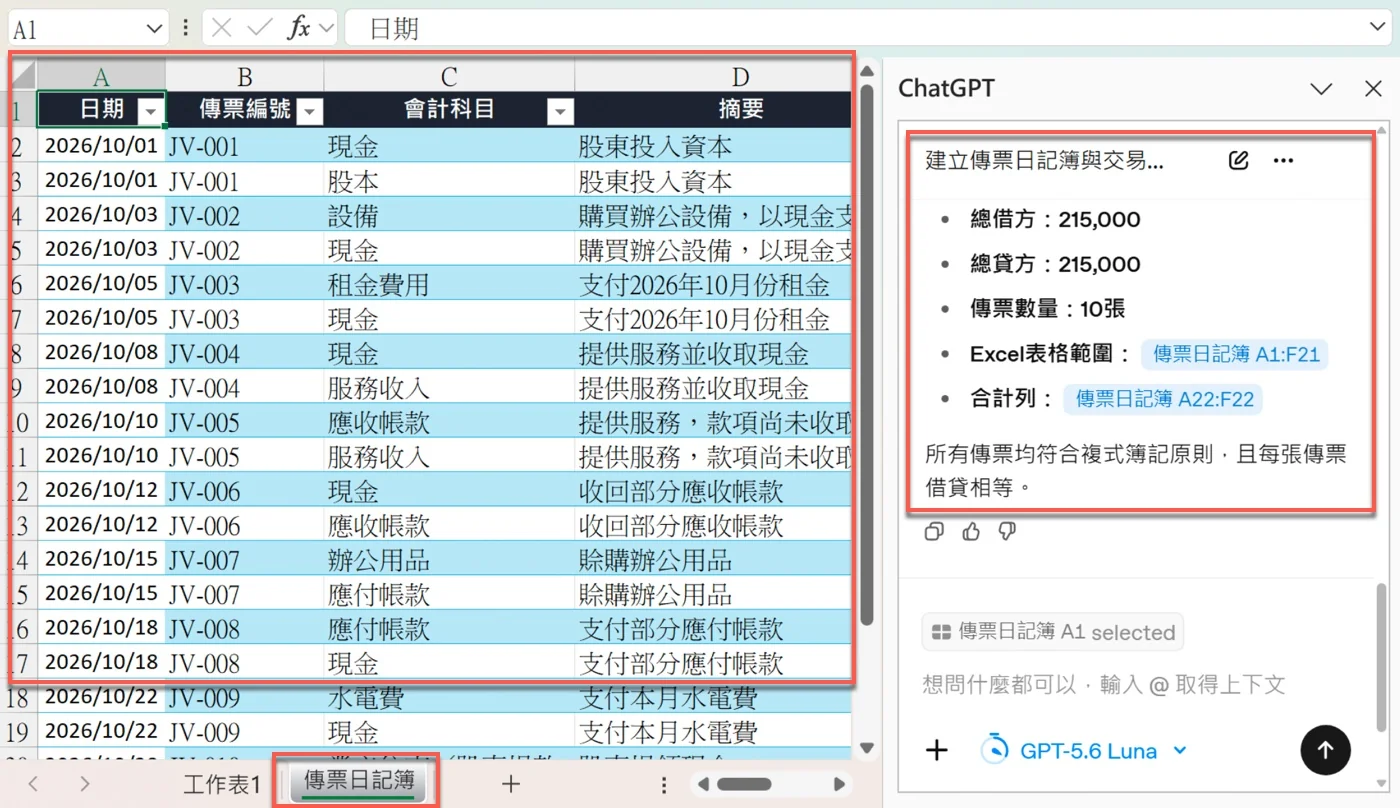Image resolution: width=1400 pixels, height=808 pixels.
Task: Give thumbs down to the response
Action: coord(1007,532)
